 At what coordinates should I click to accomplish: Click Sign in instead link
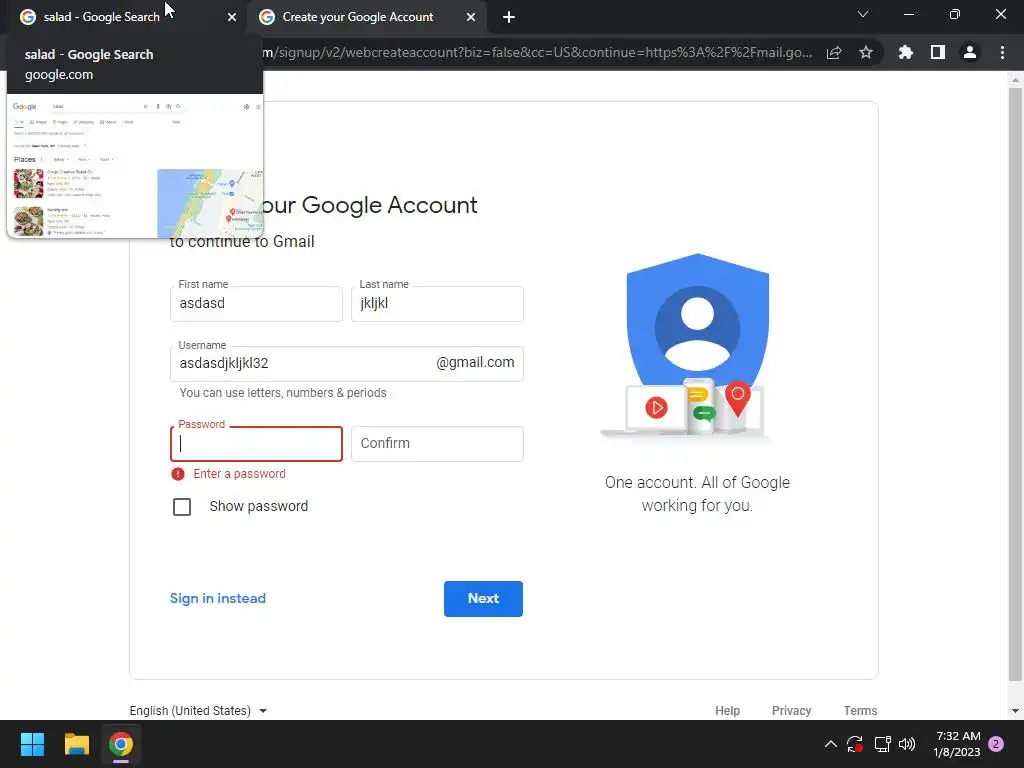click(218, 598)
